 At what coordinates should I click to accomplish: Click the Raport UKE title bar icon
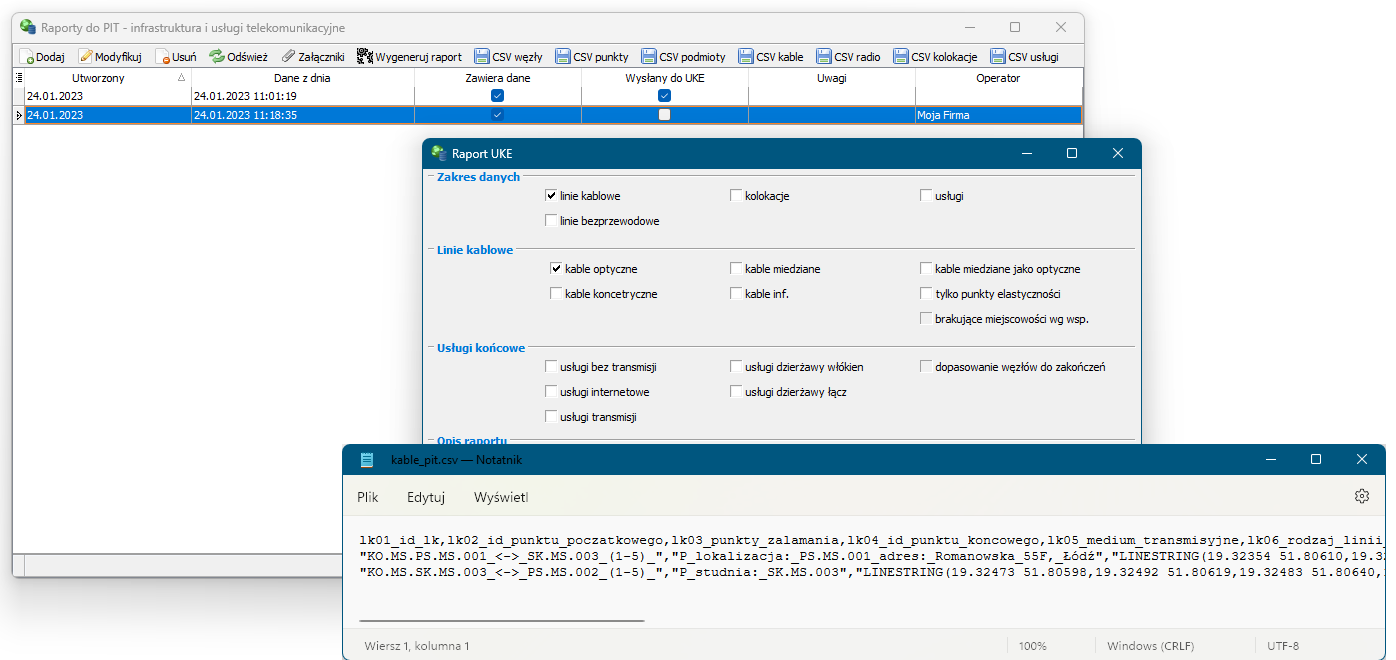click(x=437, y=153)
